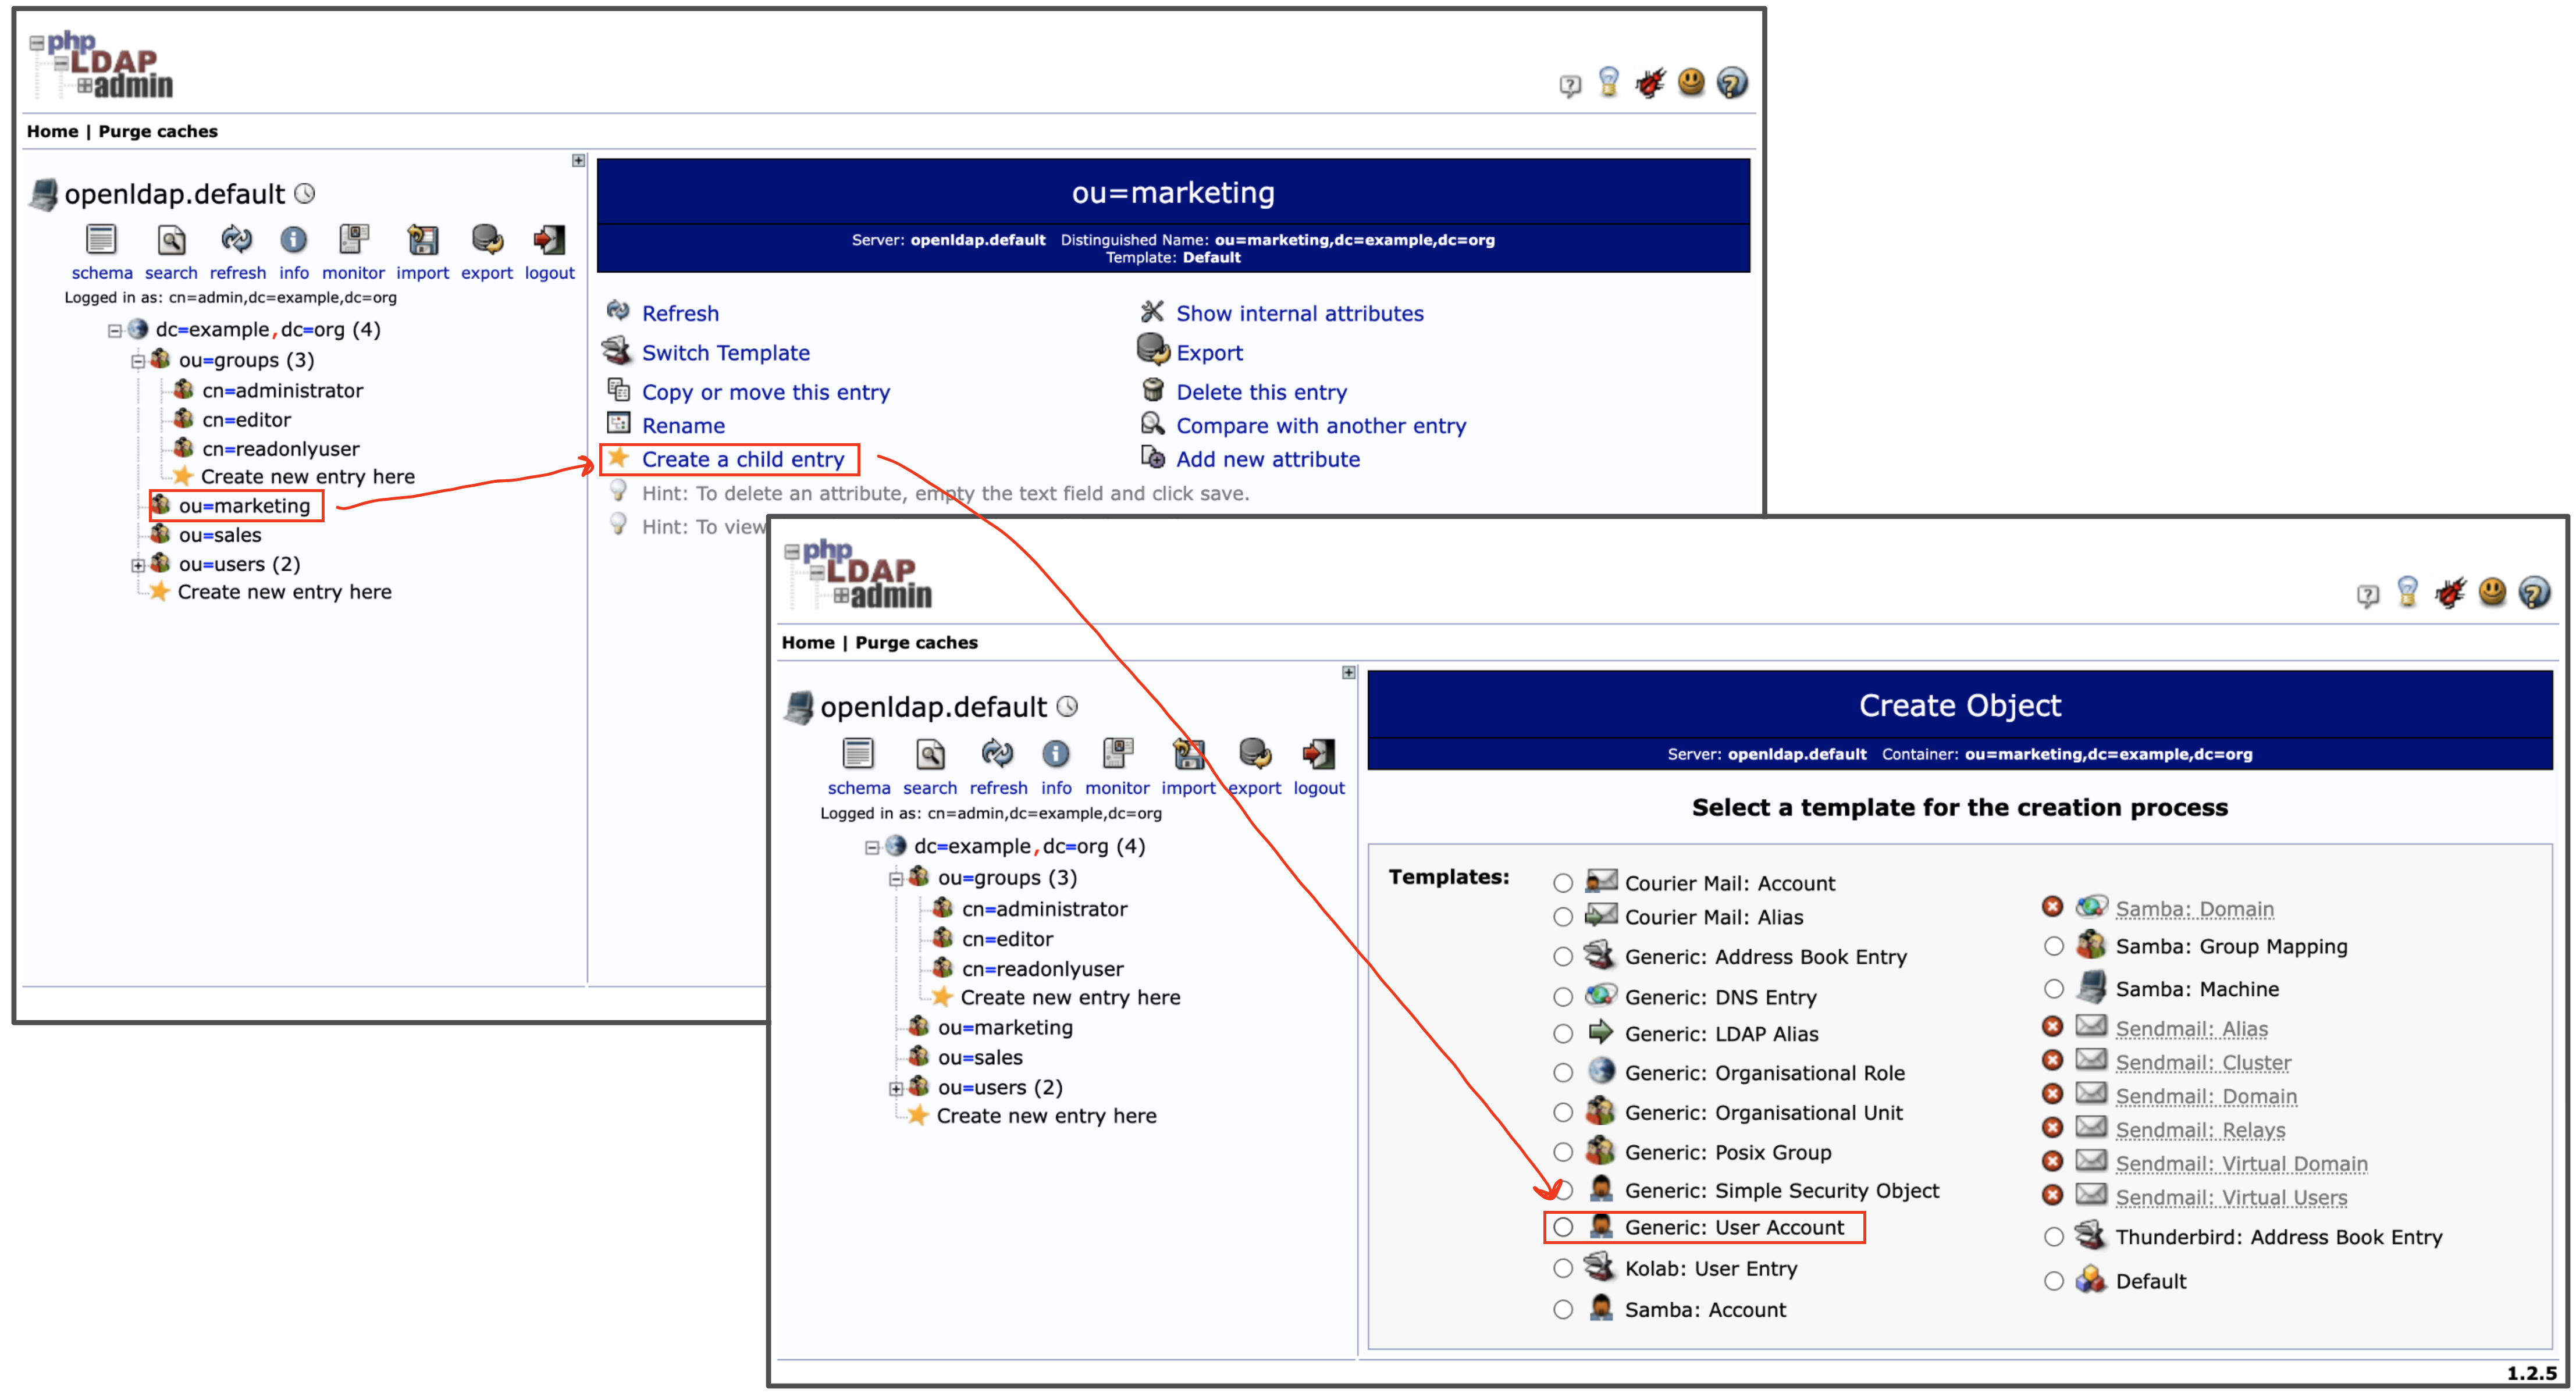Collapse dc=example,dc=org in the front window tree
This screenshot has height=1397, width=2576.
pos(872,847)
